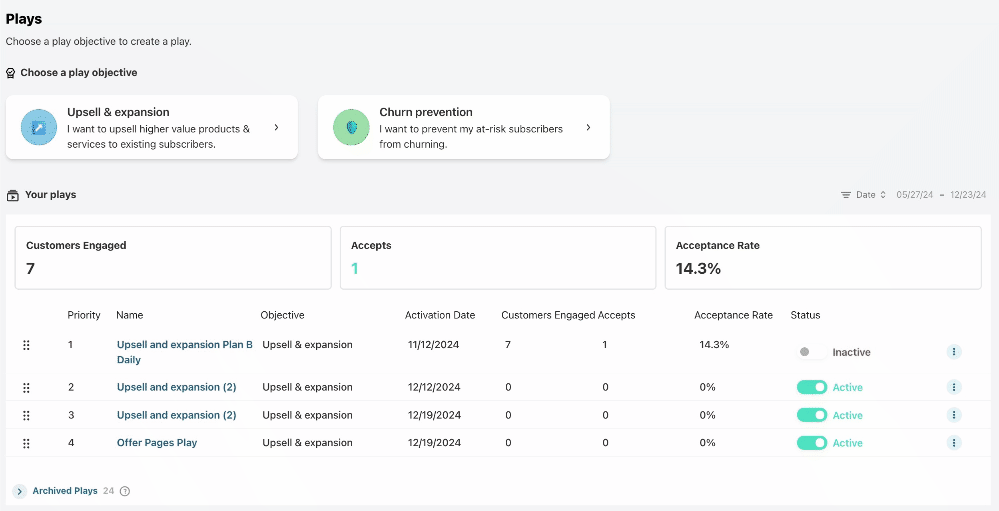Open priority 2 Upsell and expansion (2)
The height and width of the screenshot is (511, 999).
(x=176, y=387)
